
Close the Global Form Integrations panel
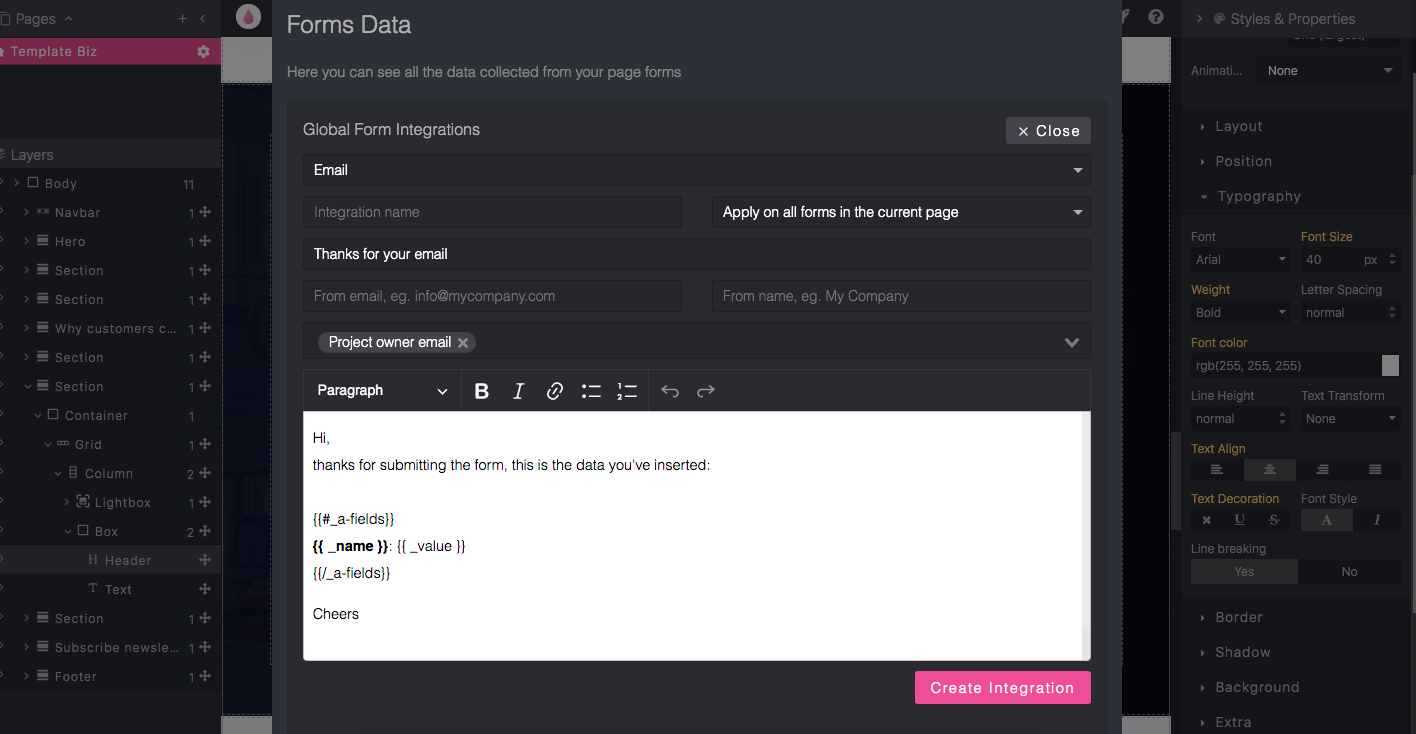click(x=1048, y=131)
